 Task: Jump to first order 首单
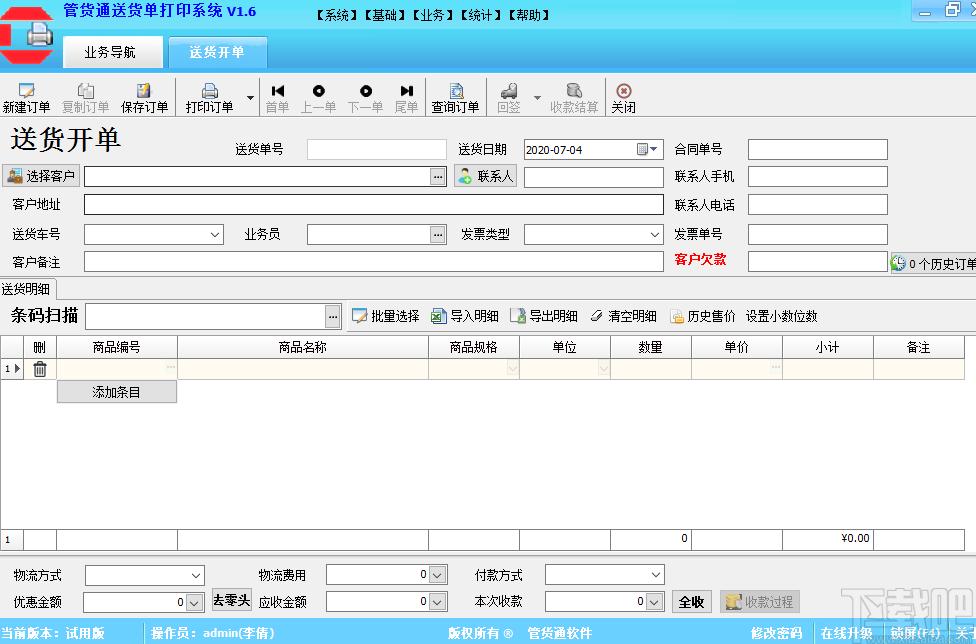tap(278, 98)
